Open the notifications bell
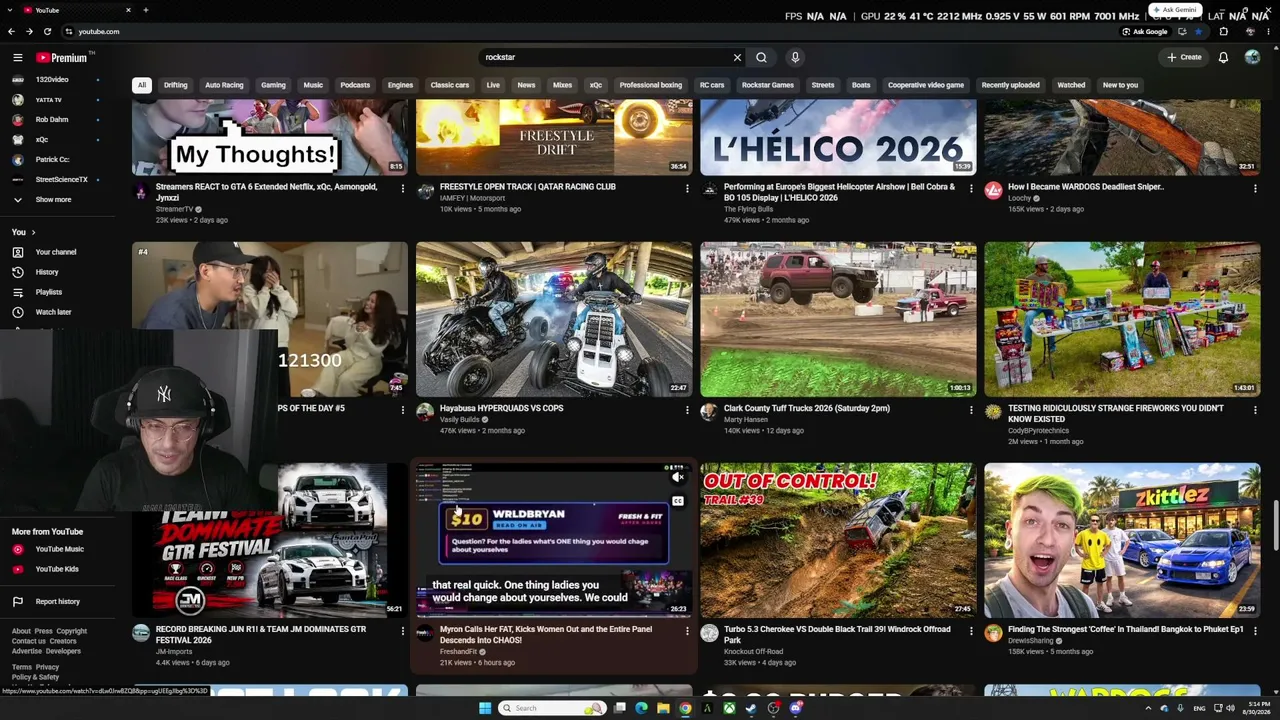The image size is (1280, 720). (1223, 58)
